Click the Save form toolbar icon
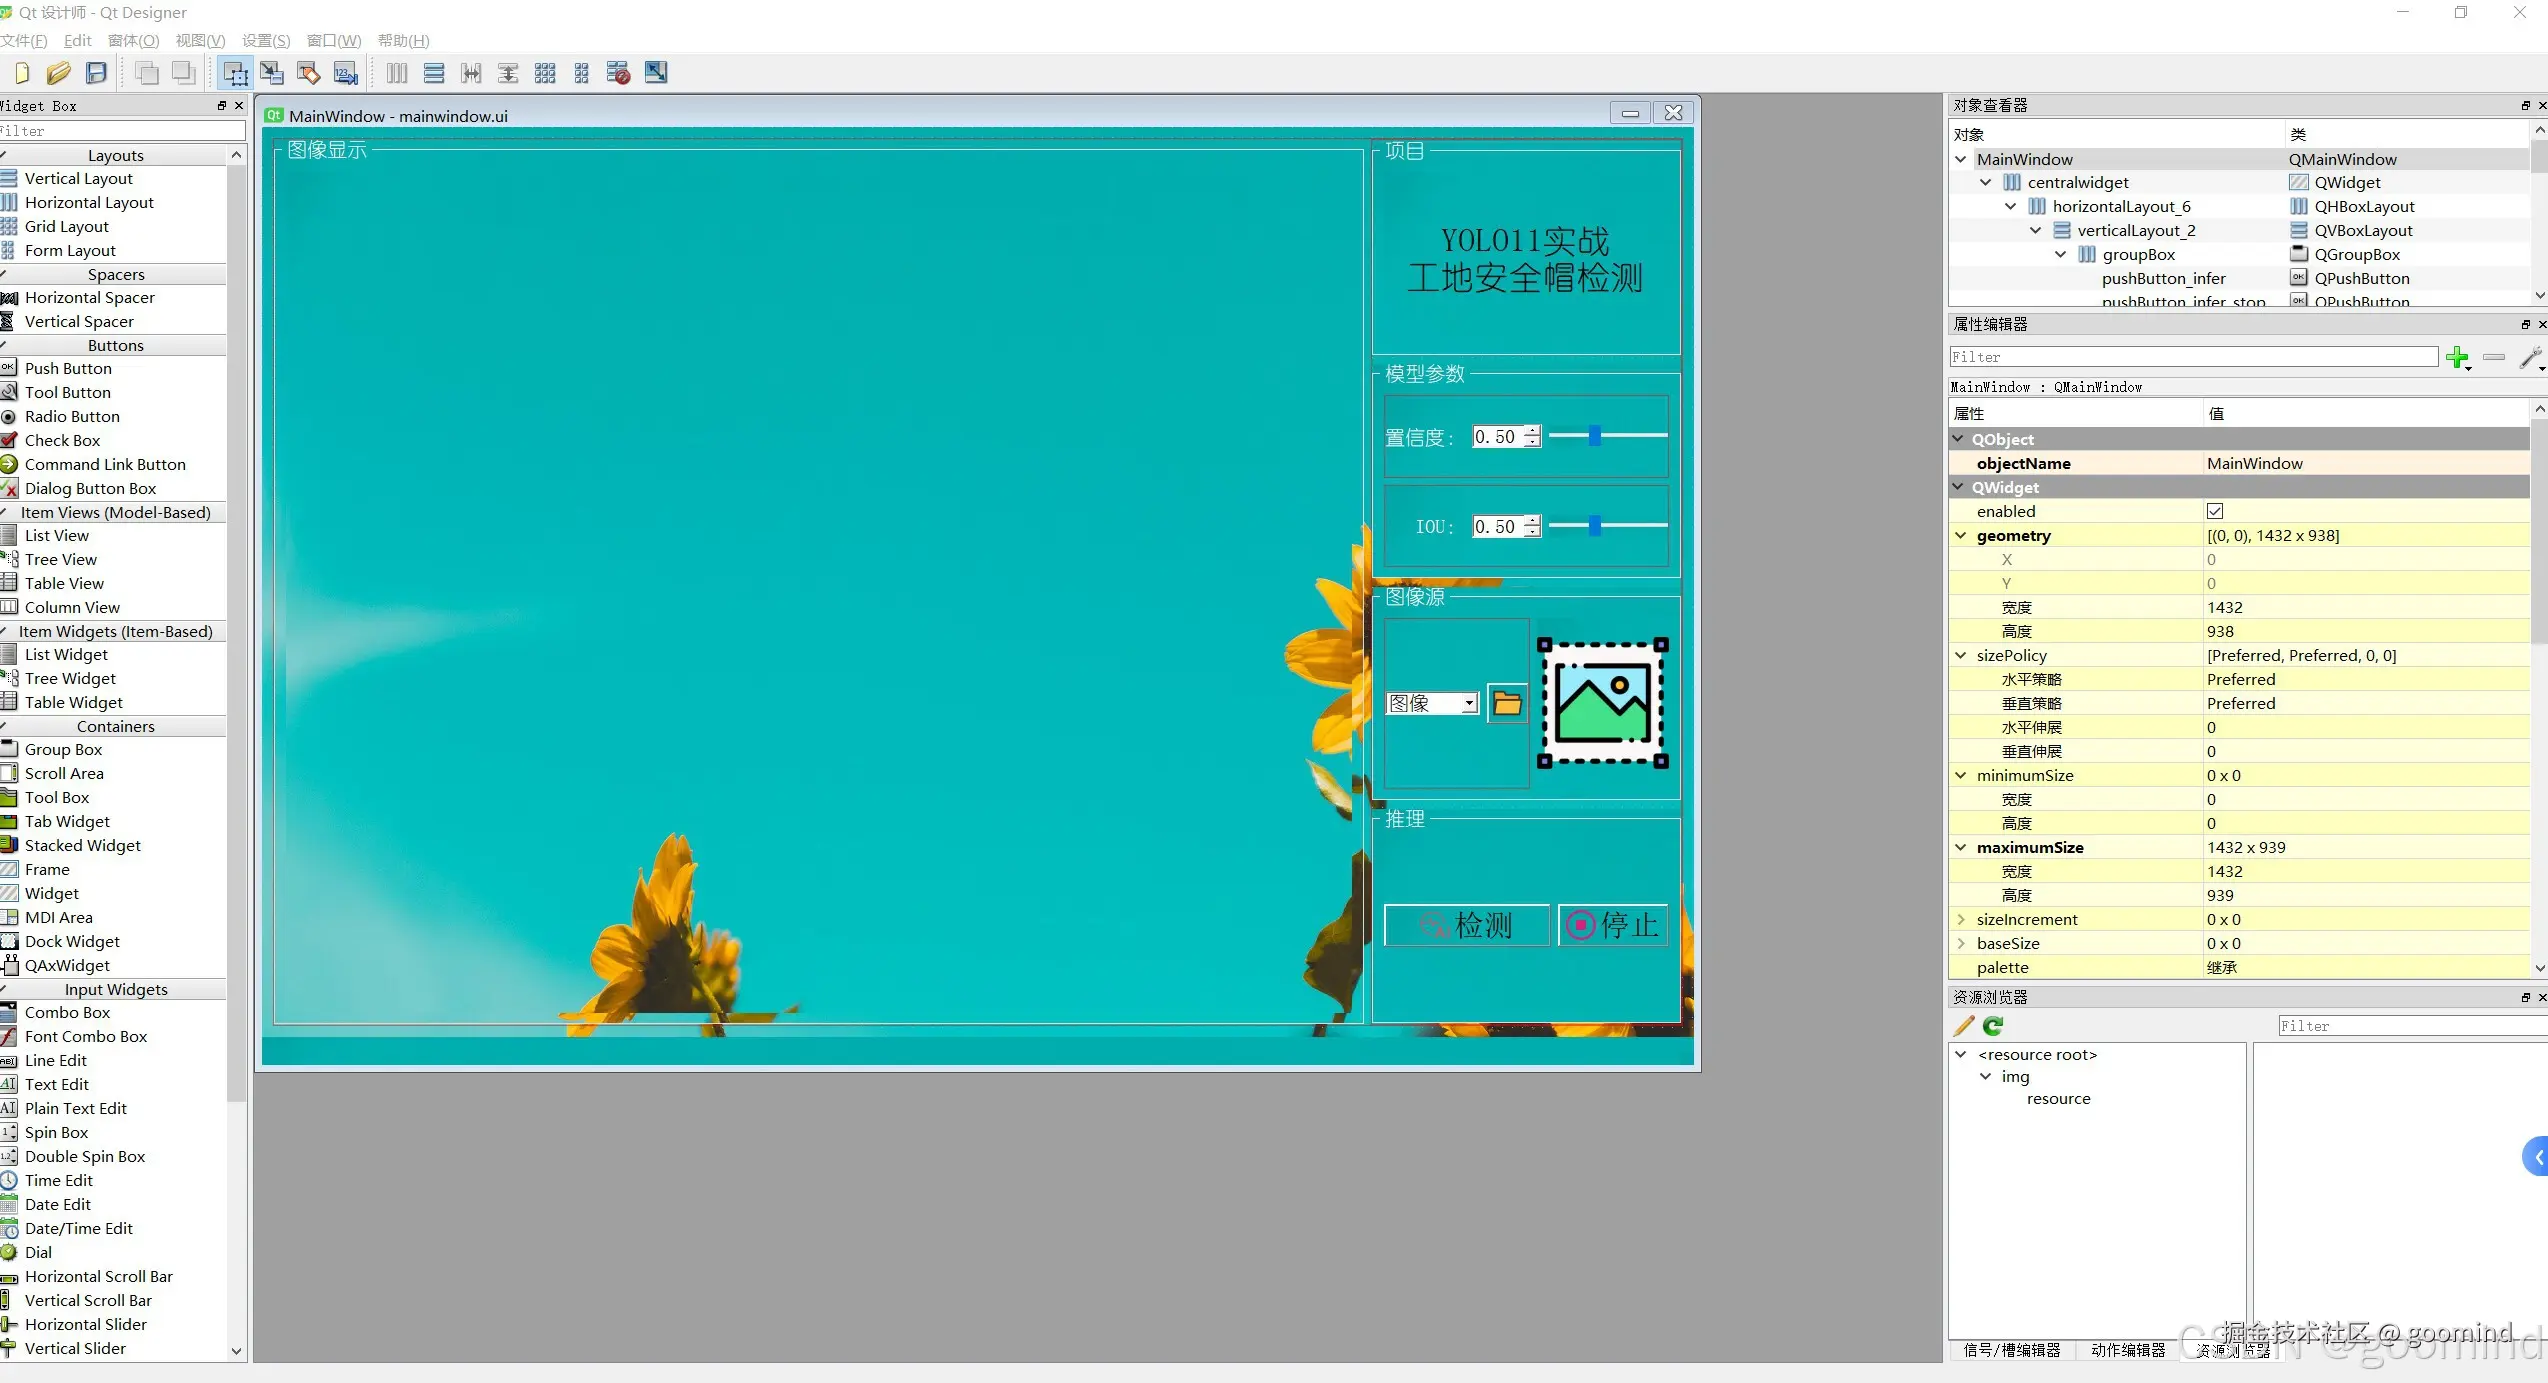 (96, 73)
